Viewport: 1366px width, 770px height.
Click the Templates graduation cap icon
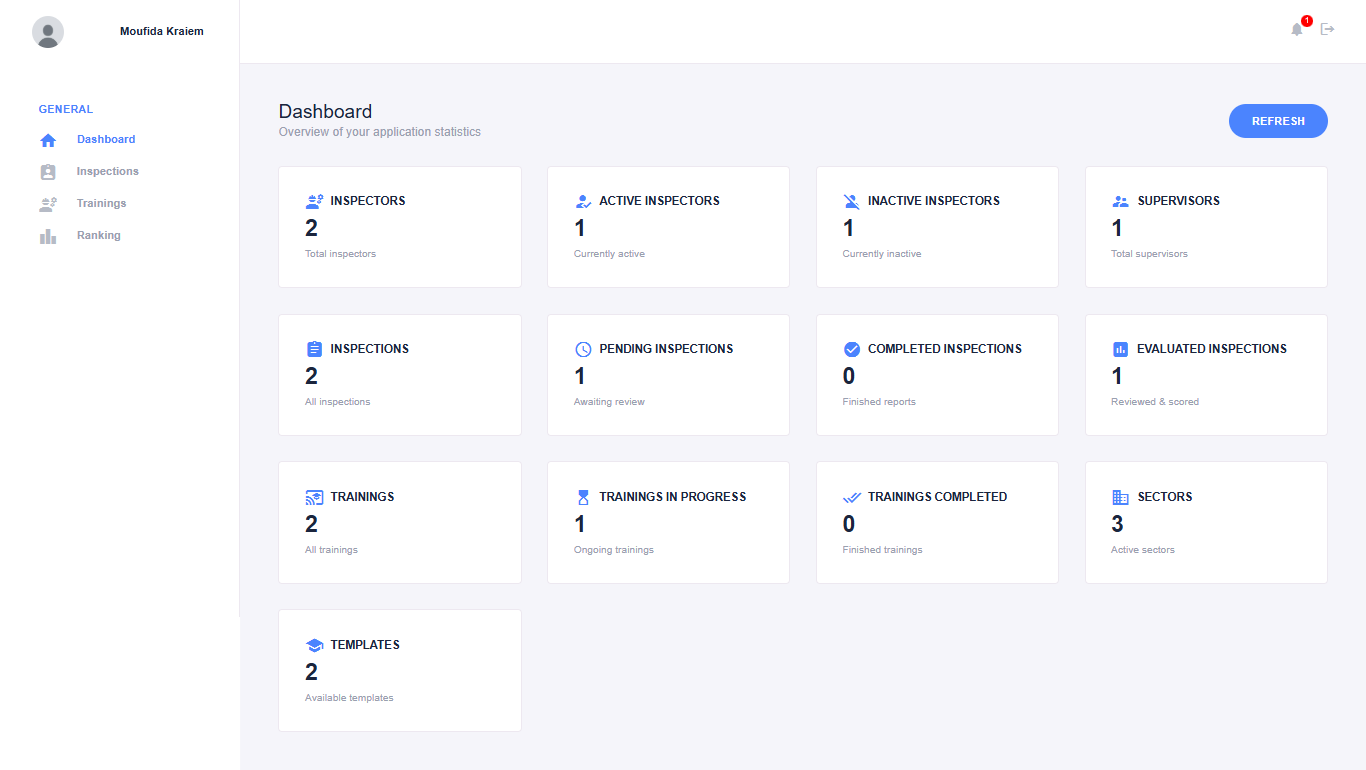coord(315,644)
